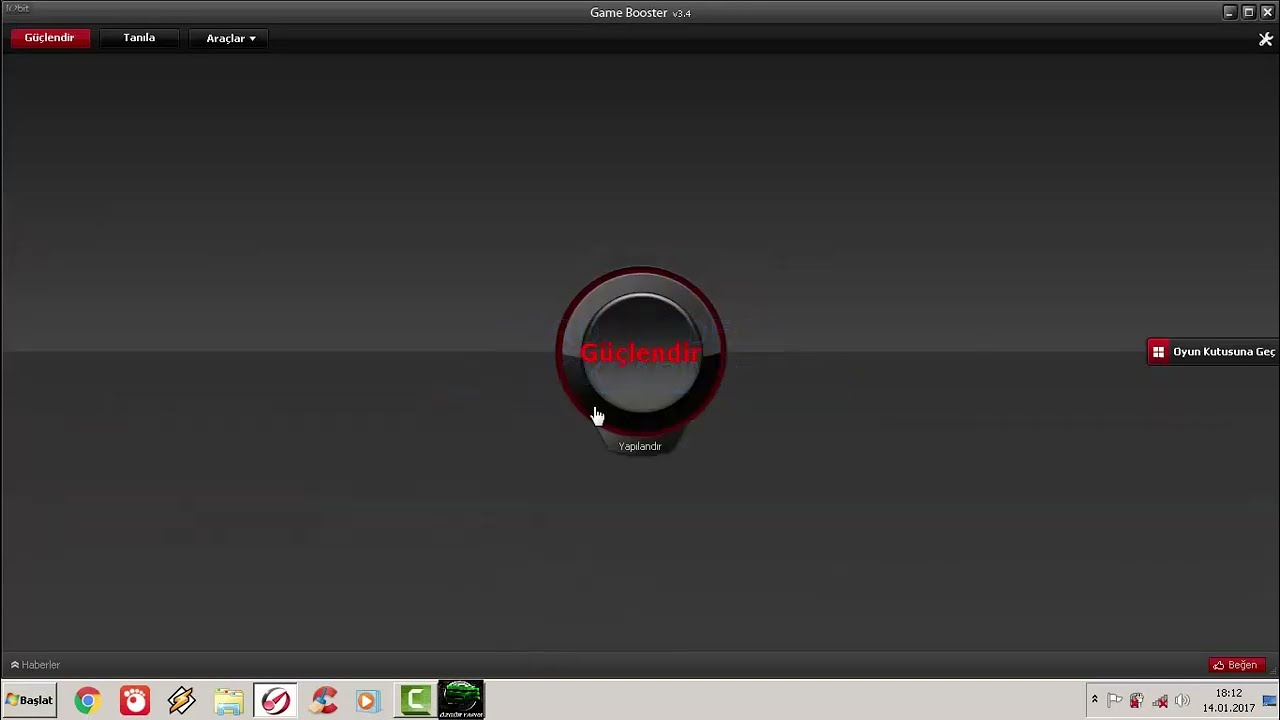Open Action Center flag icon

(x=1114, y=701)
